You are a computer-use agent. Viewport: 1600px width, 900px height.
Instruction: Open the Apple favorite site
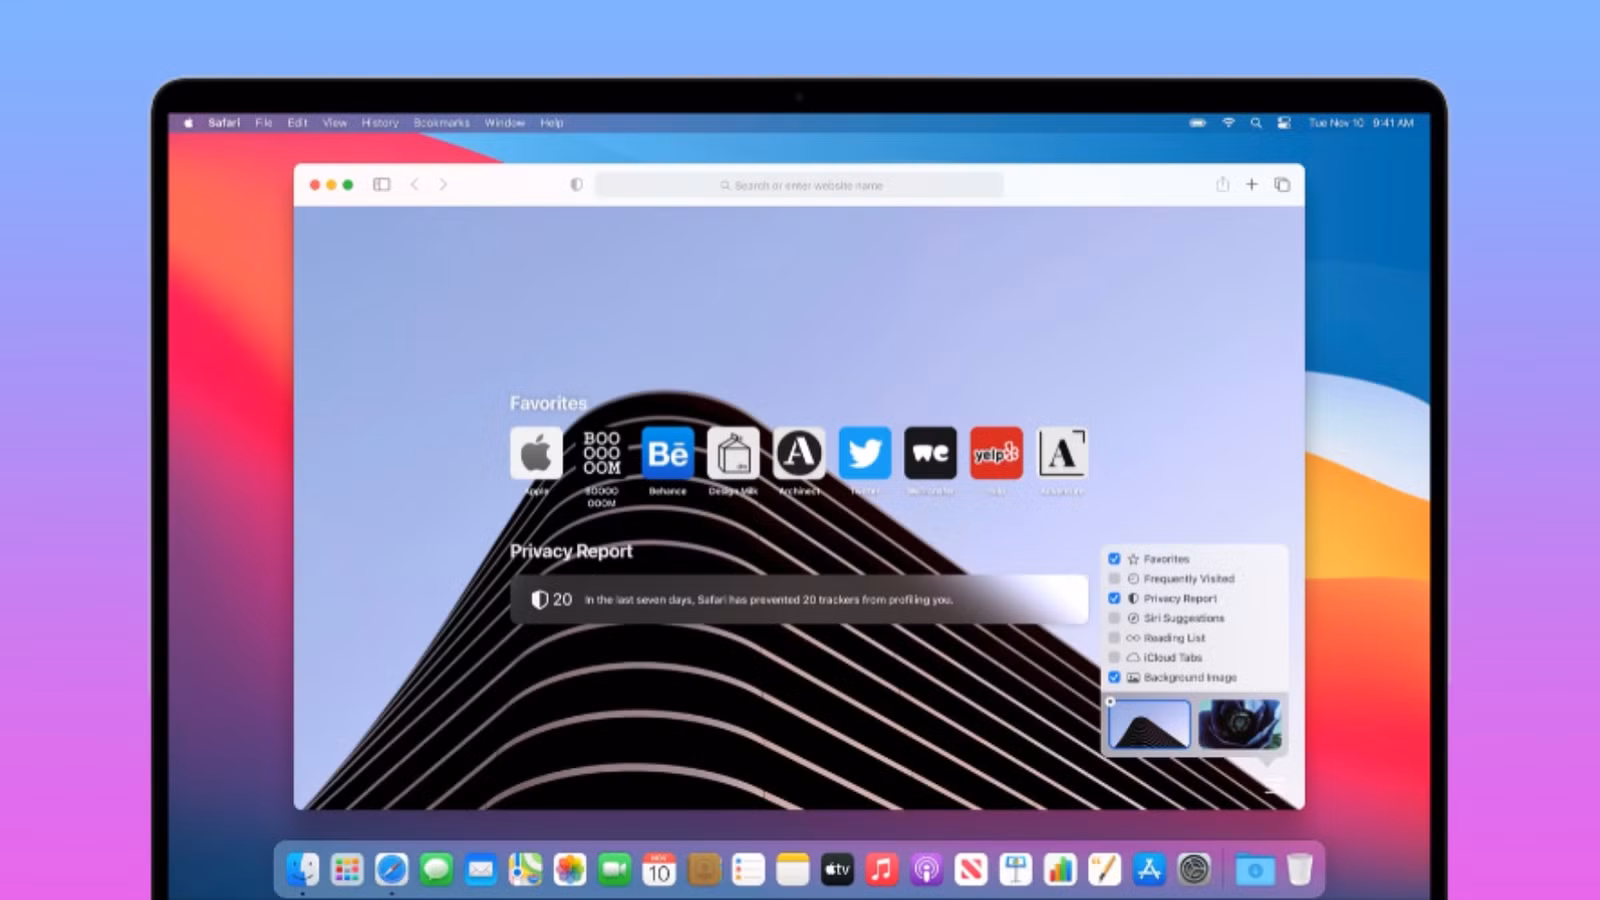[x=536, y=453]
